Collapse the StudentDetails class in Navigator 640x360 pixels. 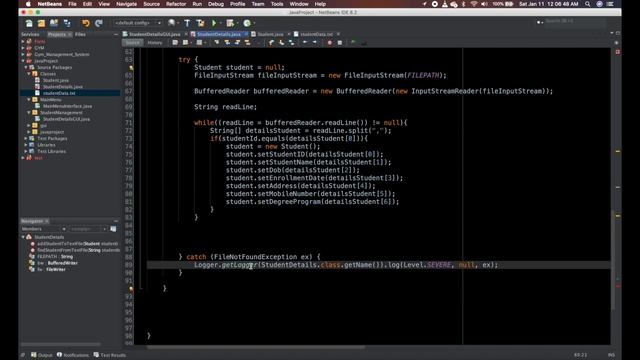[x=23, y=237]
